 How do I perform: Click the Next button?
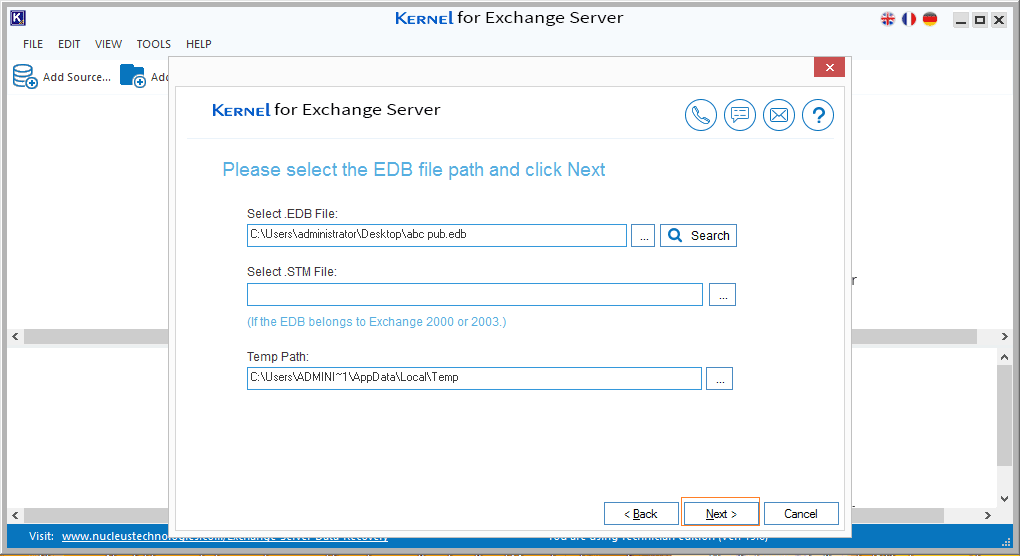coord(721,514)
